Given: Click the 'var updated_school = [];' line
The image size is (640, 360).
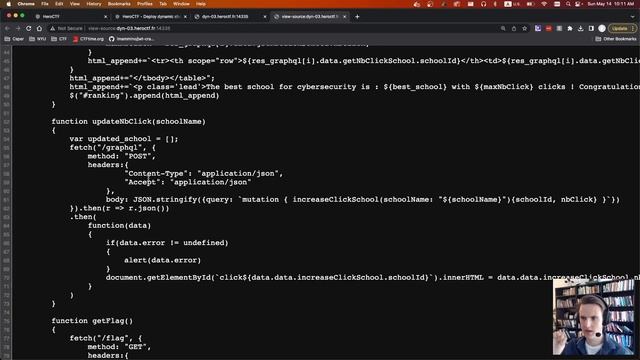Looking at the screenshot, I should pyautogui.click(x=124, y=139).
